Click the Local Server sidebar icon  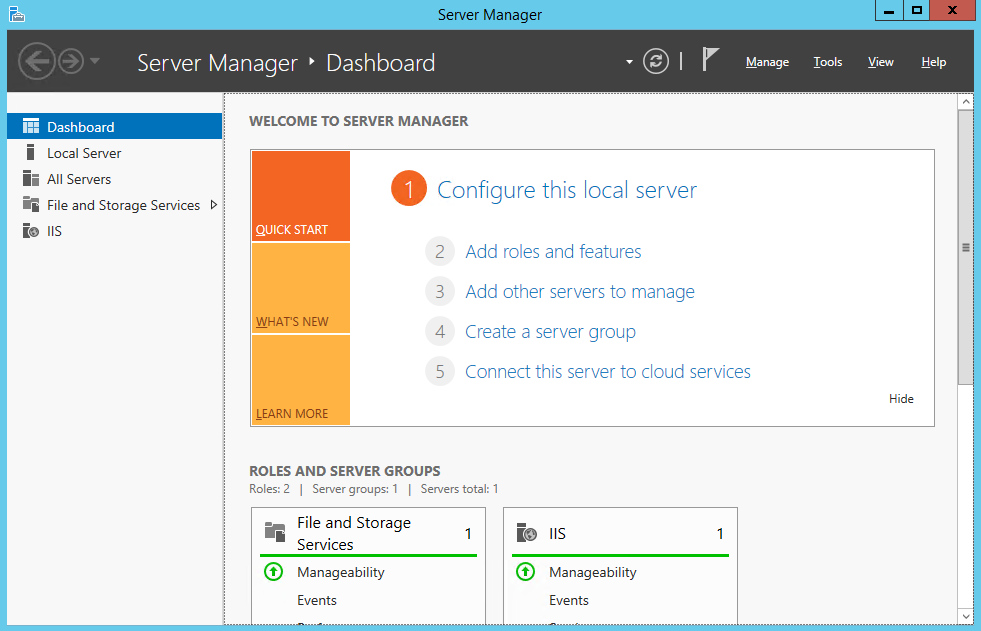pos(31,153)
